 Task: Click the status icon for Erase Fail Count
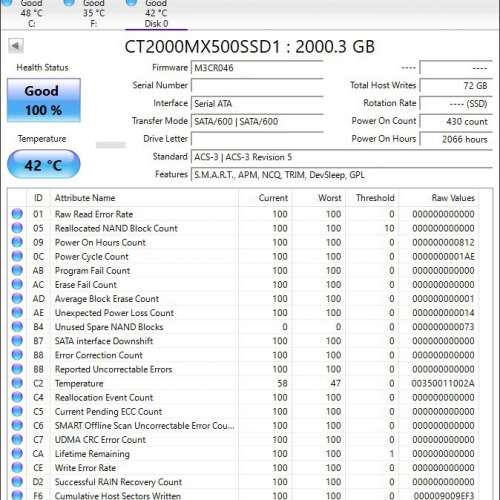coord(17,284)
